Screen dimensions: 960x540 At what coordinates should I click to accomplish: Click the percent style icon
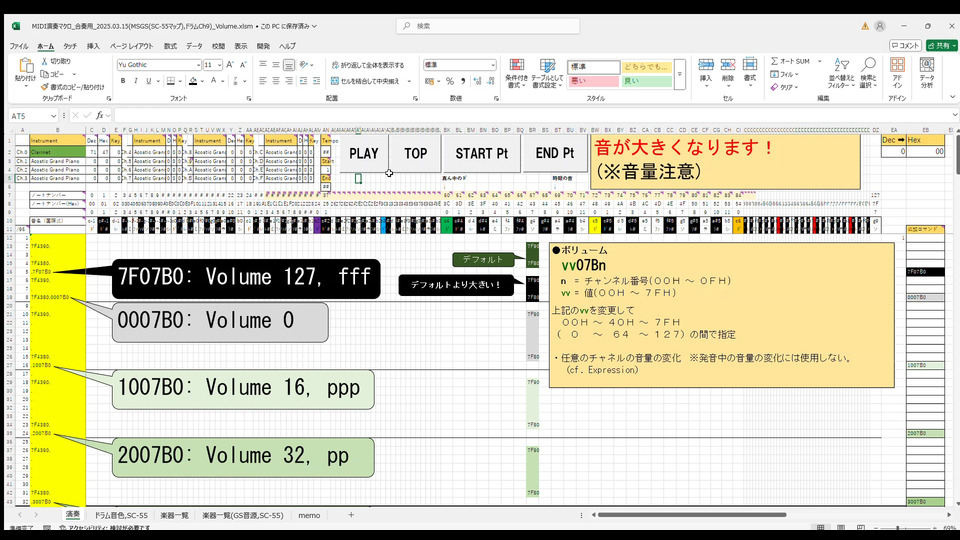tap(449, 81)
